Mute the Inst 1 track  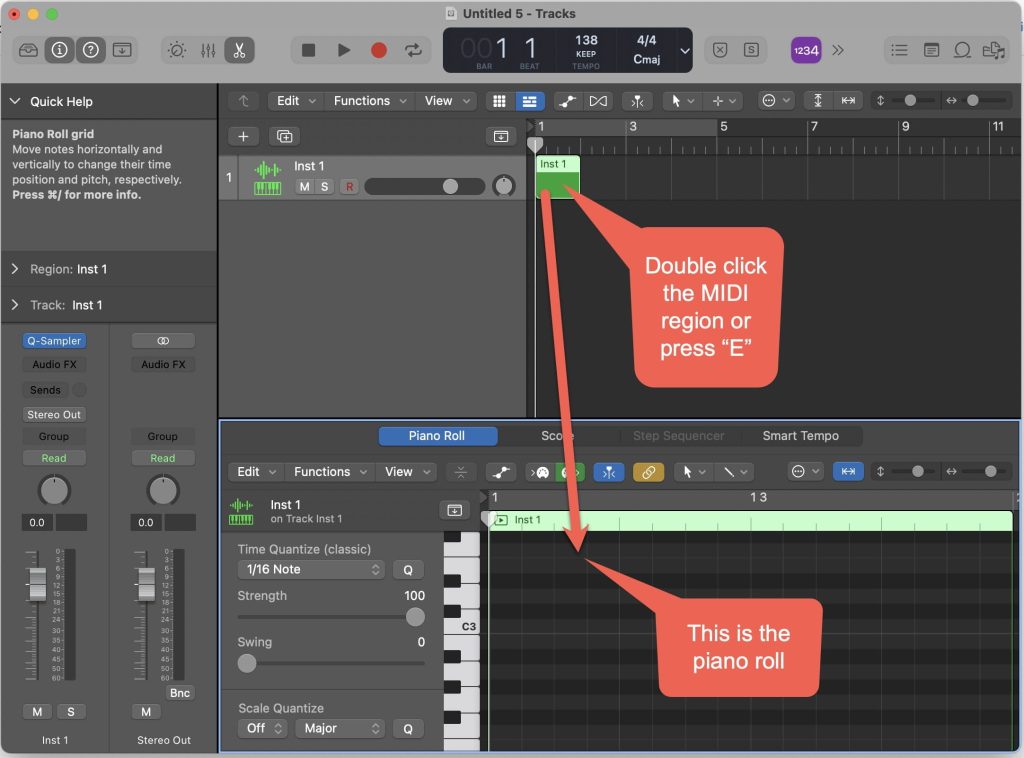tap(304, 187)
